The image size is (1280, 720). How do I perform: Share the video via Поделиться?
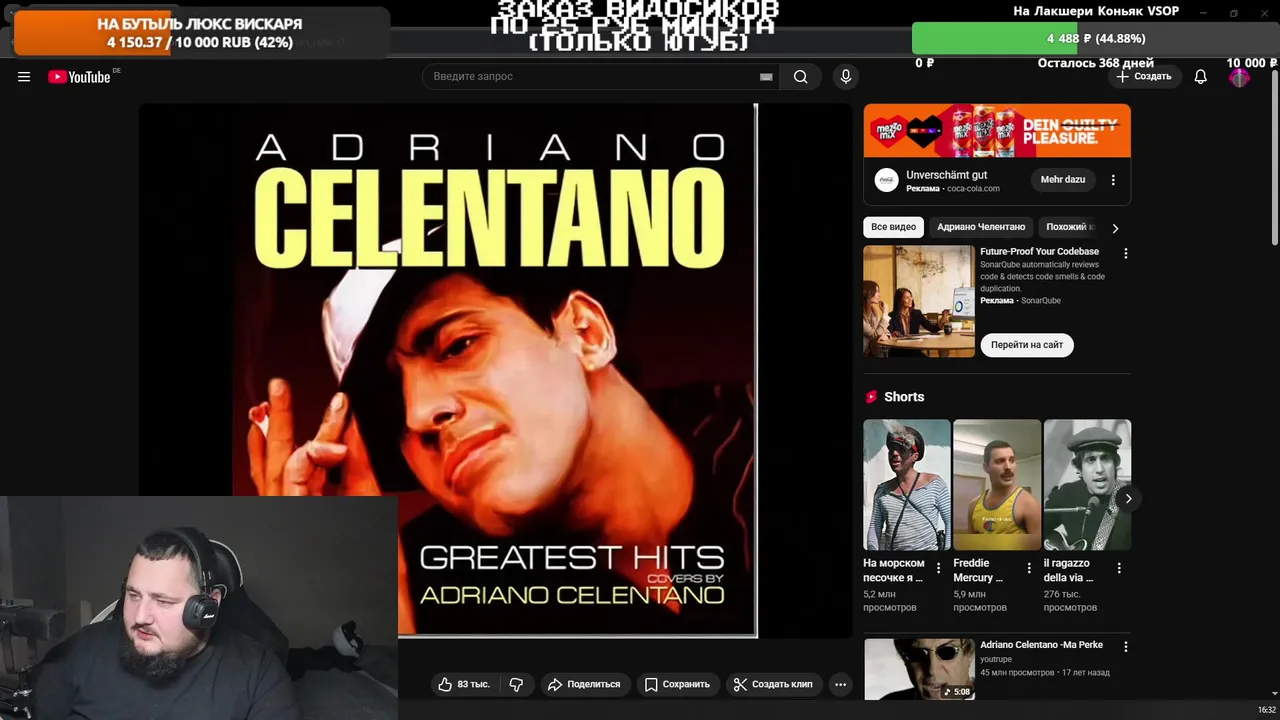[x=584, y=684]
